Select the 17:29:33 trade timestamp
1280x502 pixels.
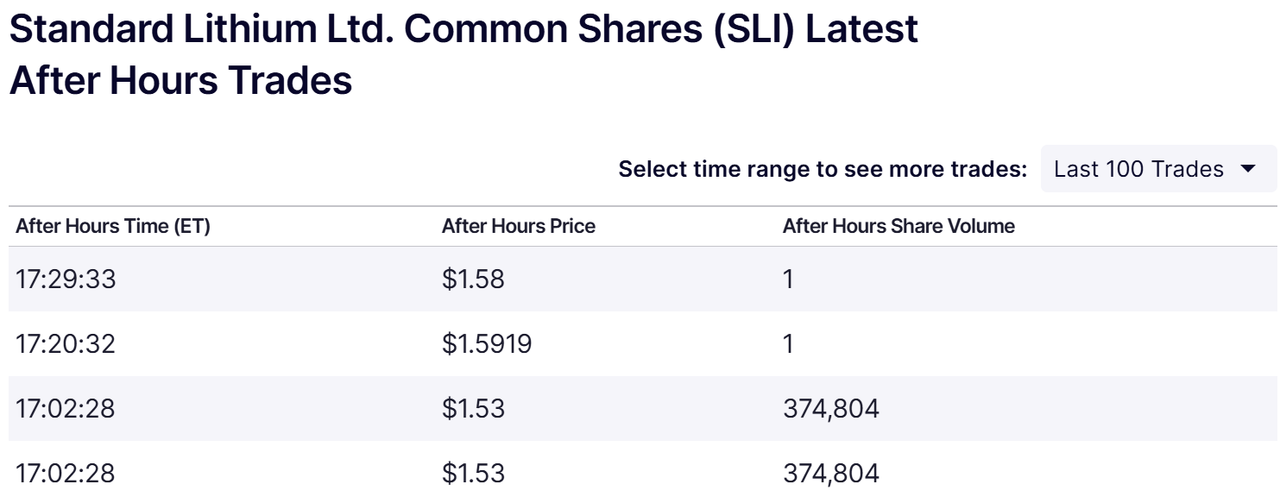[66, 279]
